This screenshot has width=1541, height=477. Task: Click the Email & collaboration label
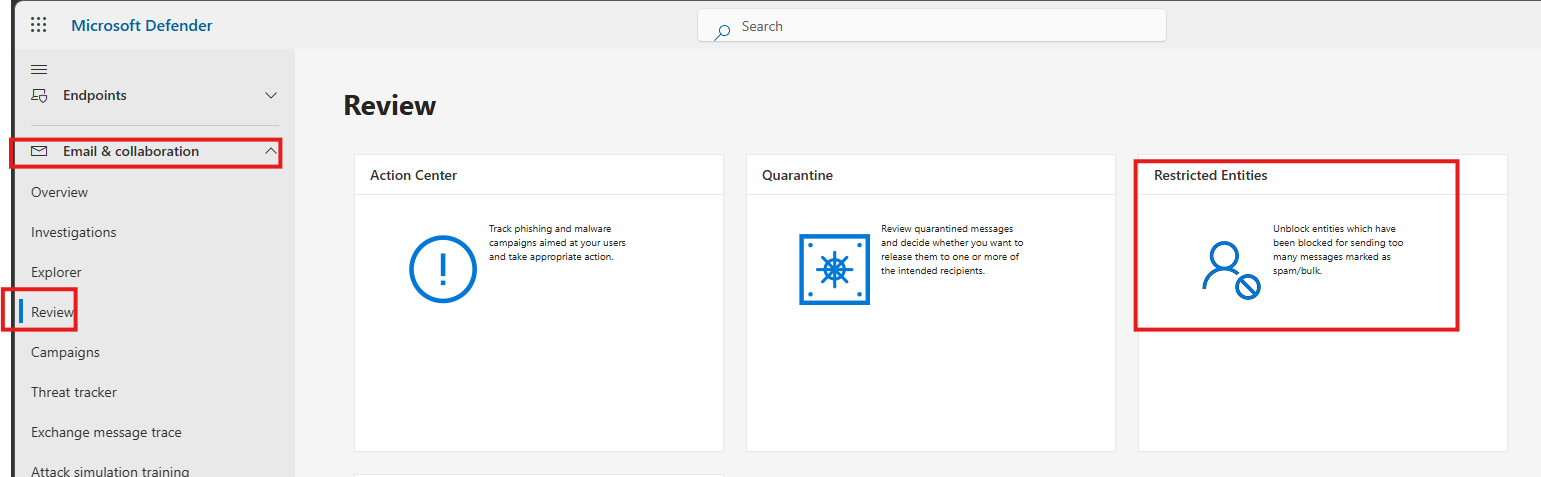[131, 152]
